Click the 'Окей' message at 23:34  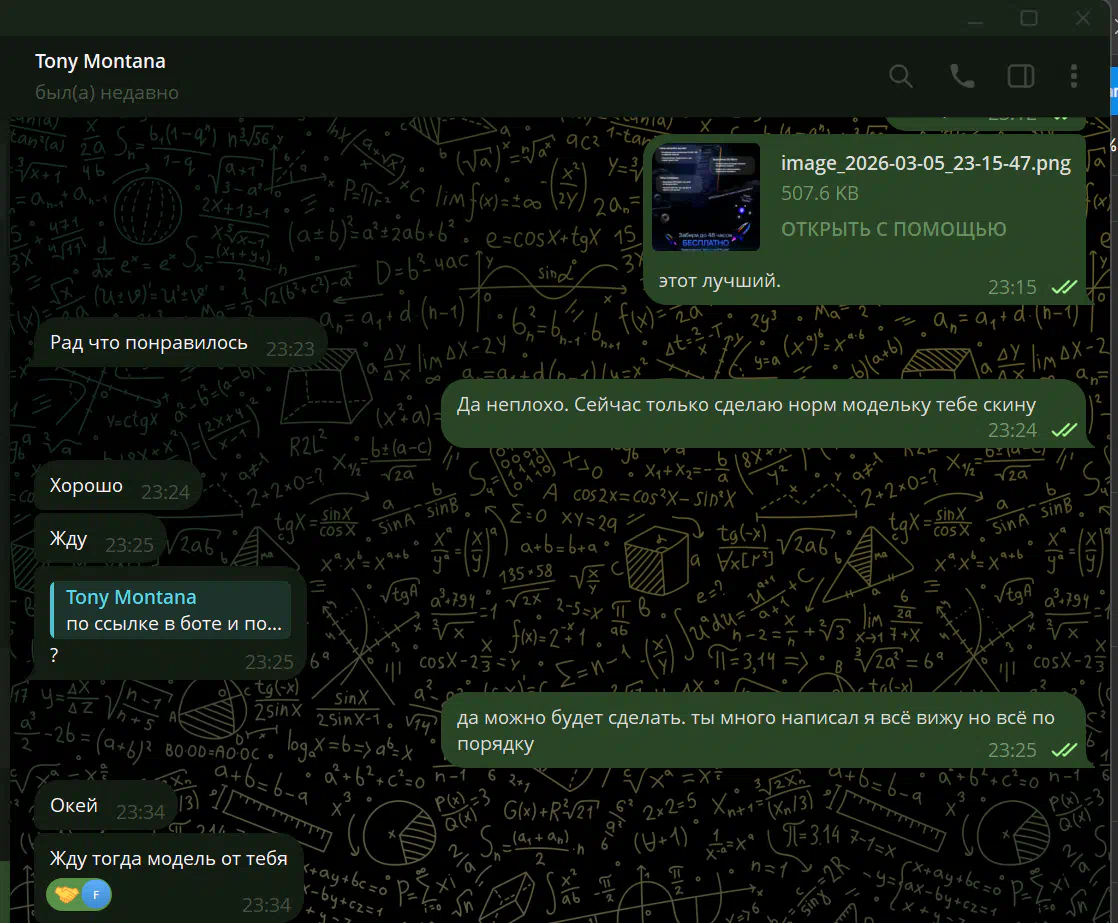[x=75, y=805]
